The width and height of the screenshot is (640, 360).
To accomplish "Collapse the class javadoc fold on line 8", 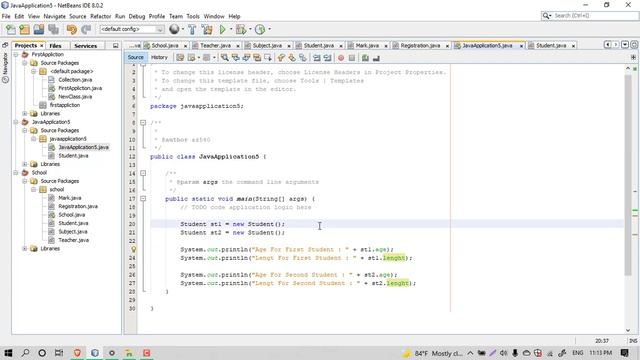I will click(143, 122).
